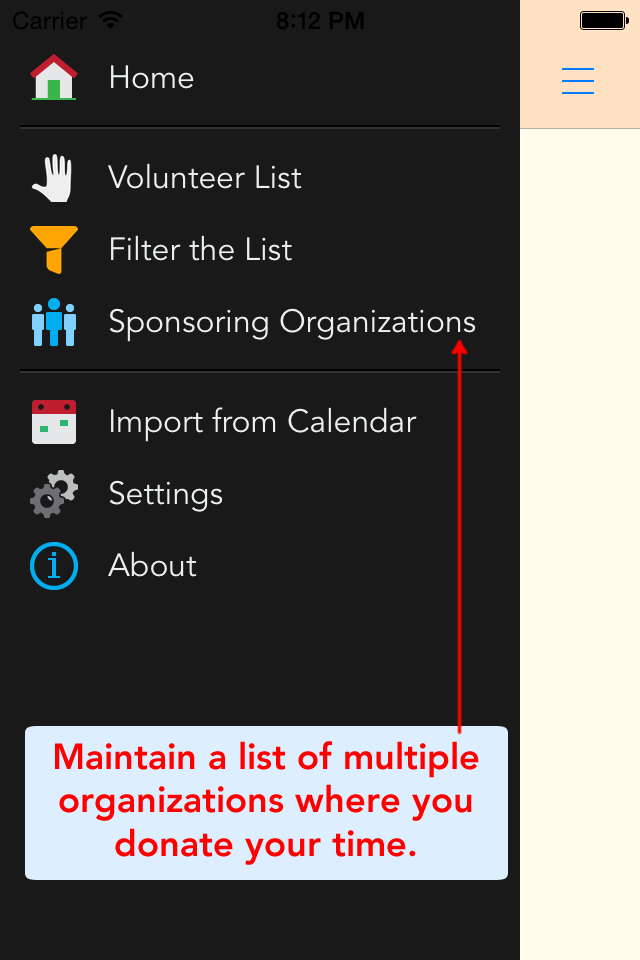The image size is (640, 960).
Task: Open the Volunteer List menu item
Action: click(x=205, y=178)
